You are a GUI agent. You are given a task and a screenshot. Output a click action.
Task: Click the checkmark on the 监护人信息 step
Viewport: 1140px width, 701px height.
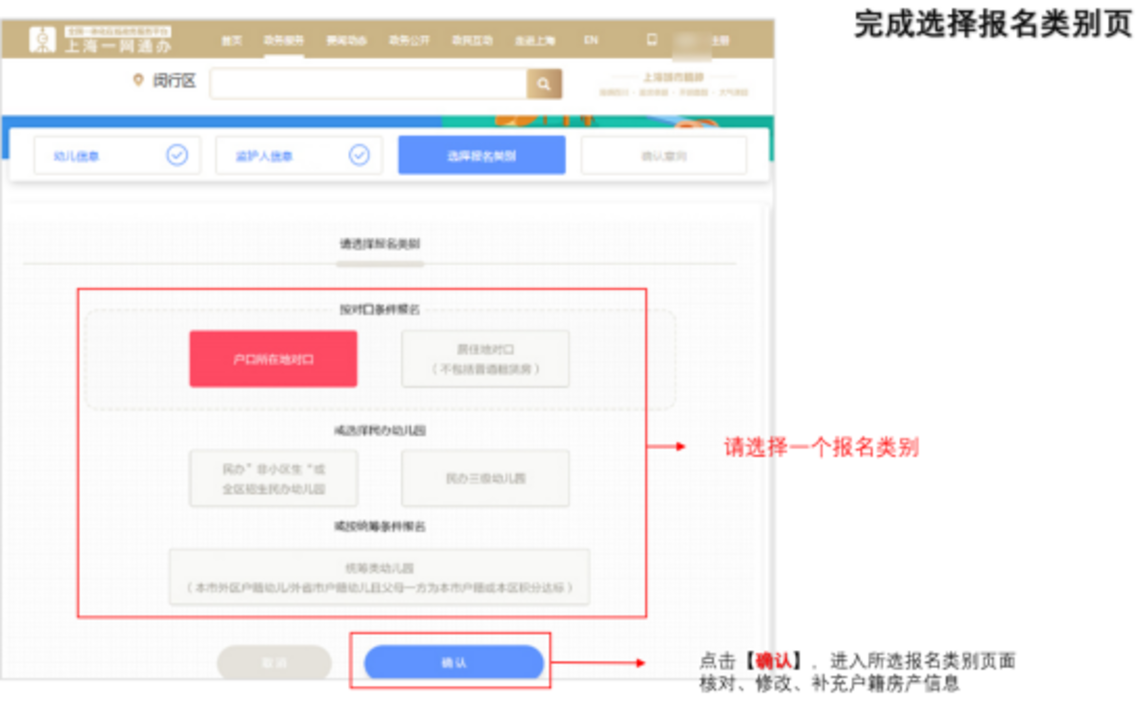coord(358,155)
